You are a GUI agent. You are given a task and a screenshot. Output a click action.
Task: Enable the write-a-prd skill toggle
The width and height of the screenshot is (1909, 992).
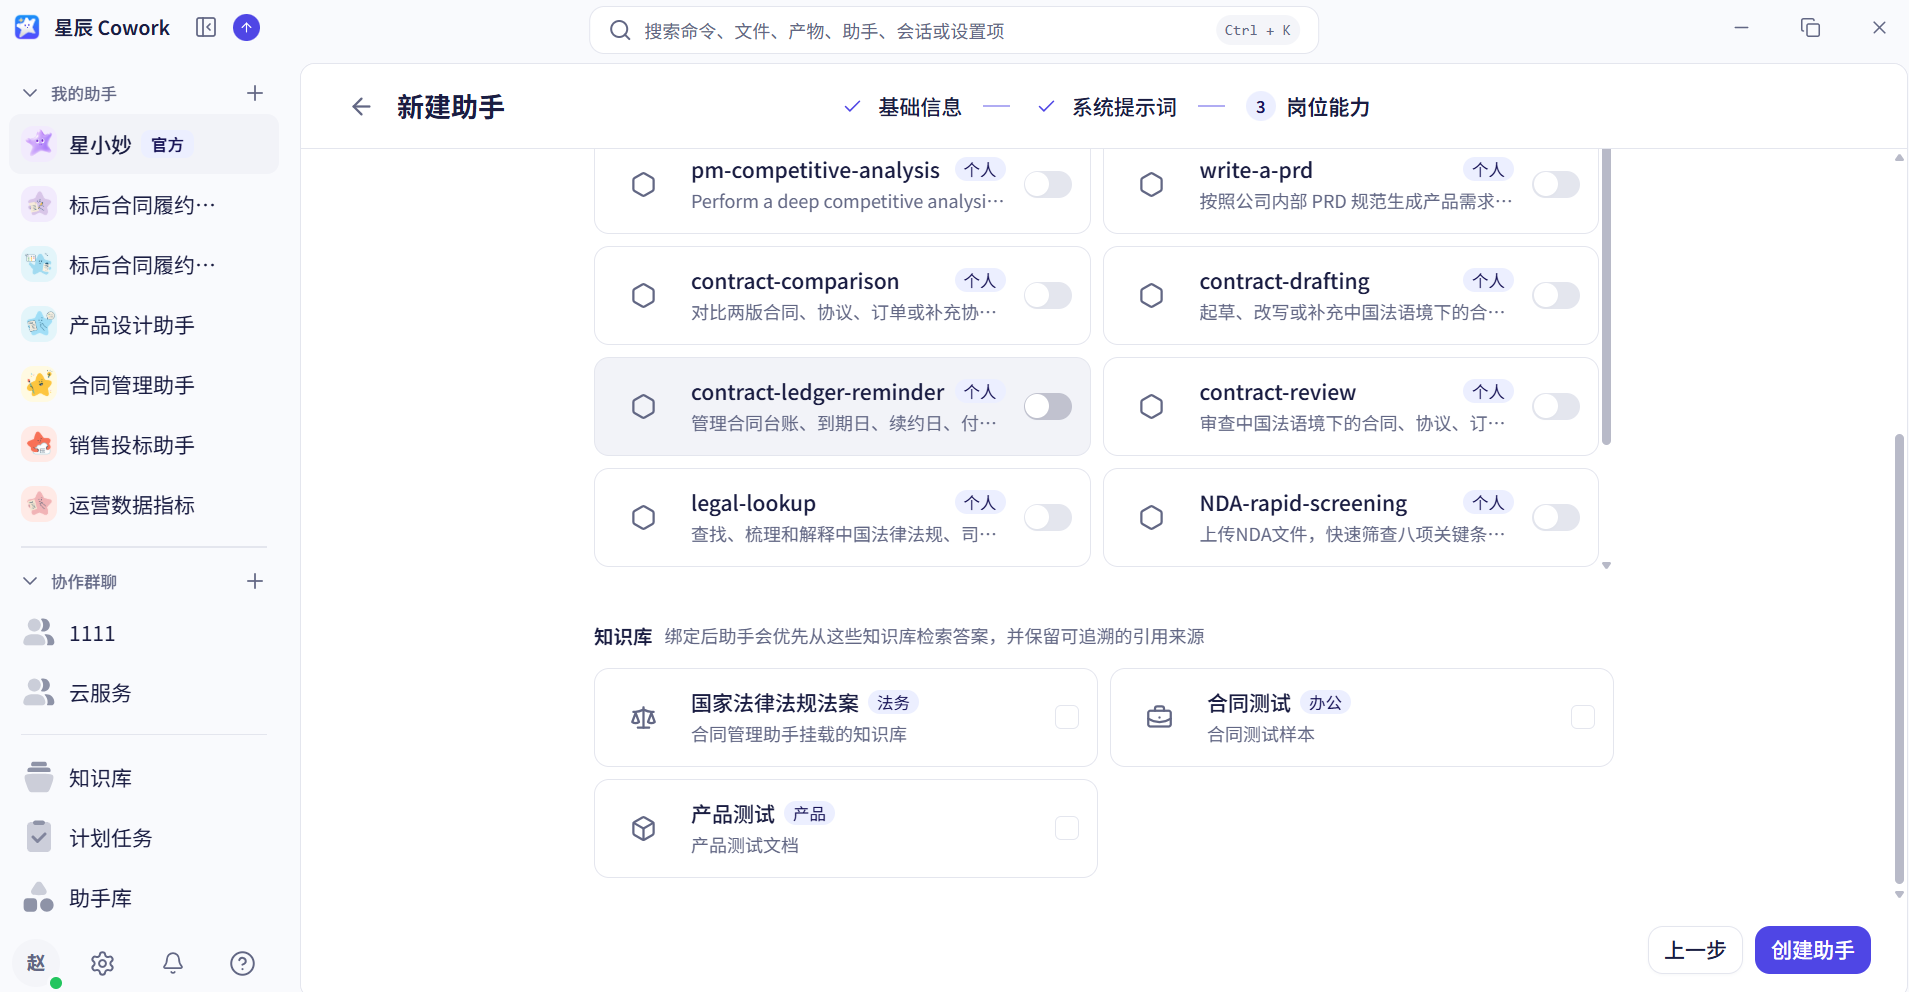1556,184
